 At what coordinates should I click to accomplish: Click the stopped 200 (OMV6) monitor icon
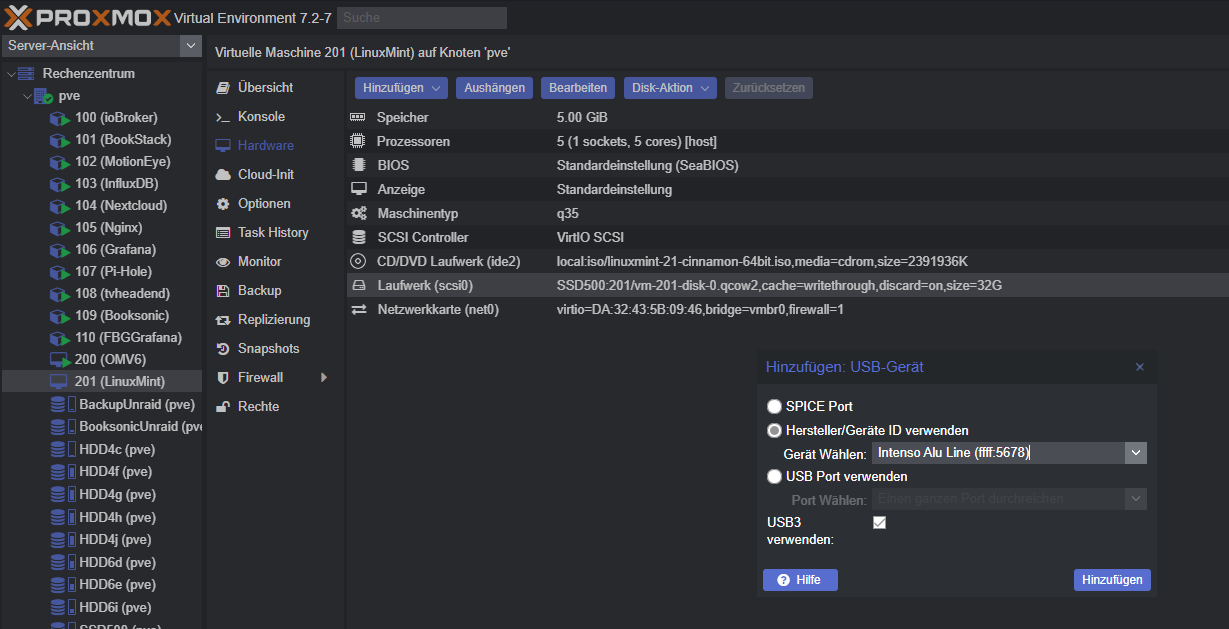click(x=59, y=359)
